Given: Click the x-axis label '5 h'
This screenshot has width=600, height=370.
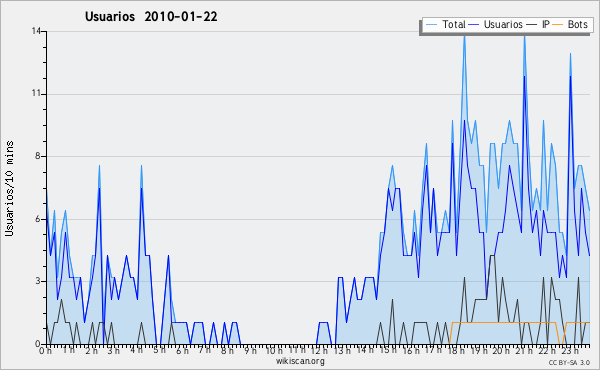Looking at the screenshot, I should (x=159, y=350).
